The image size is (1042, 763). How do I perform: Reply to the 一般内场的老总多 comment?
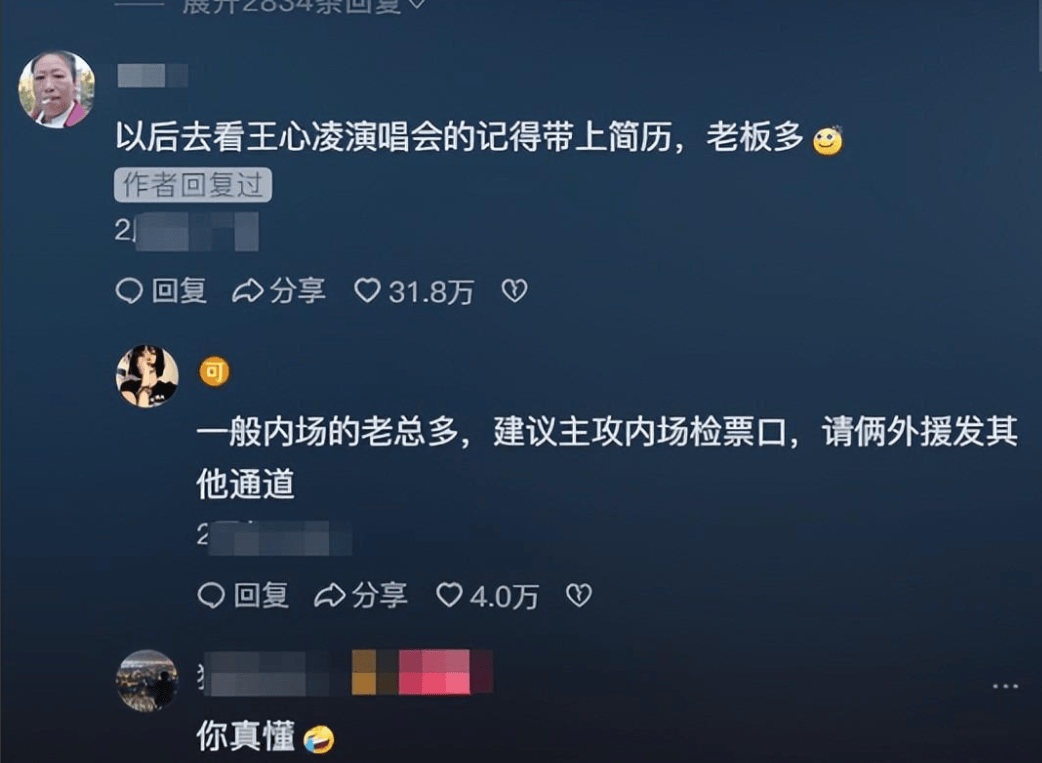pos(243,596)
